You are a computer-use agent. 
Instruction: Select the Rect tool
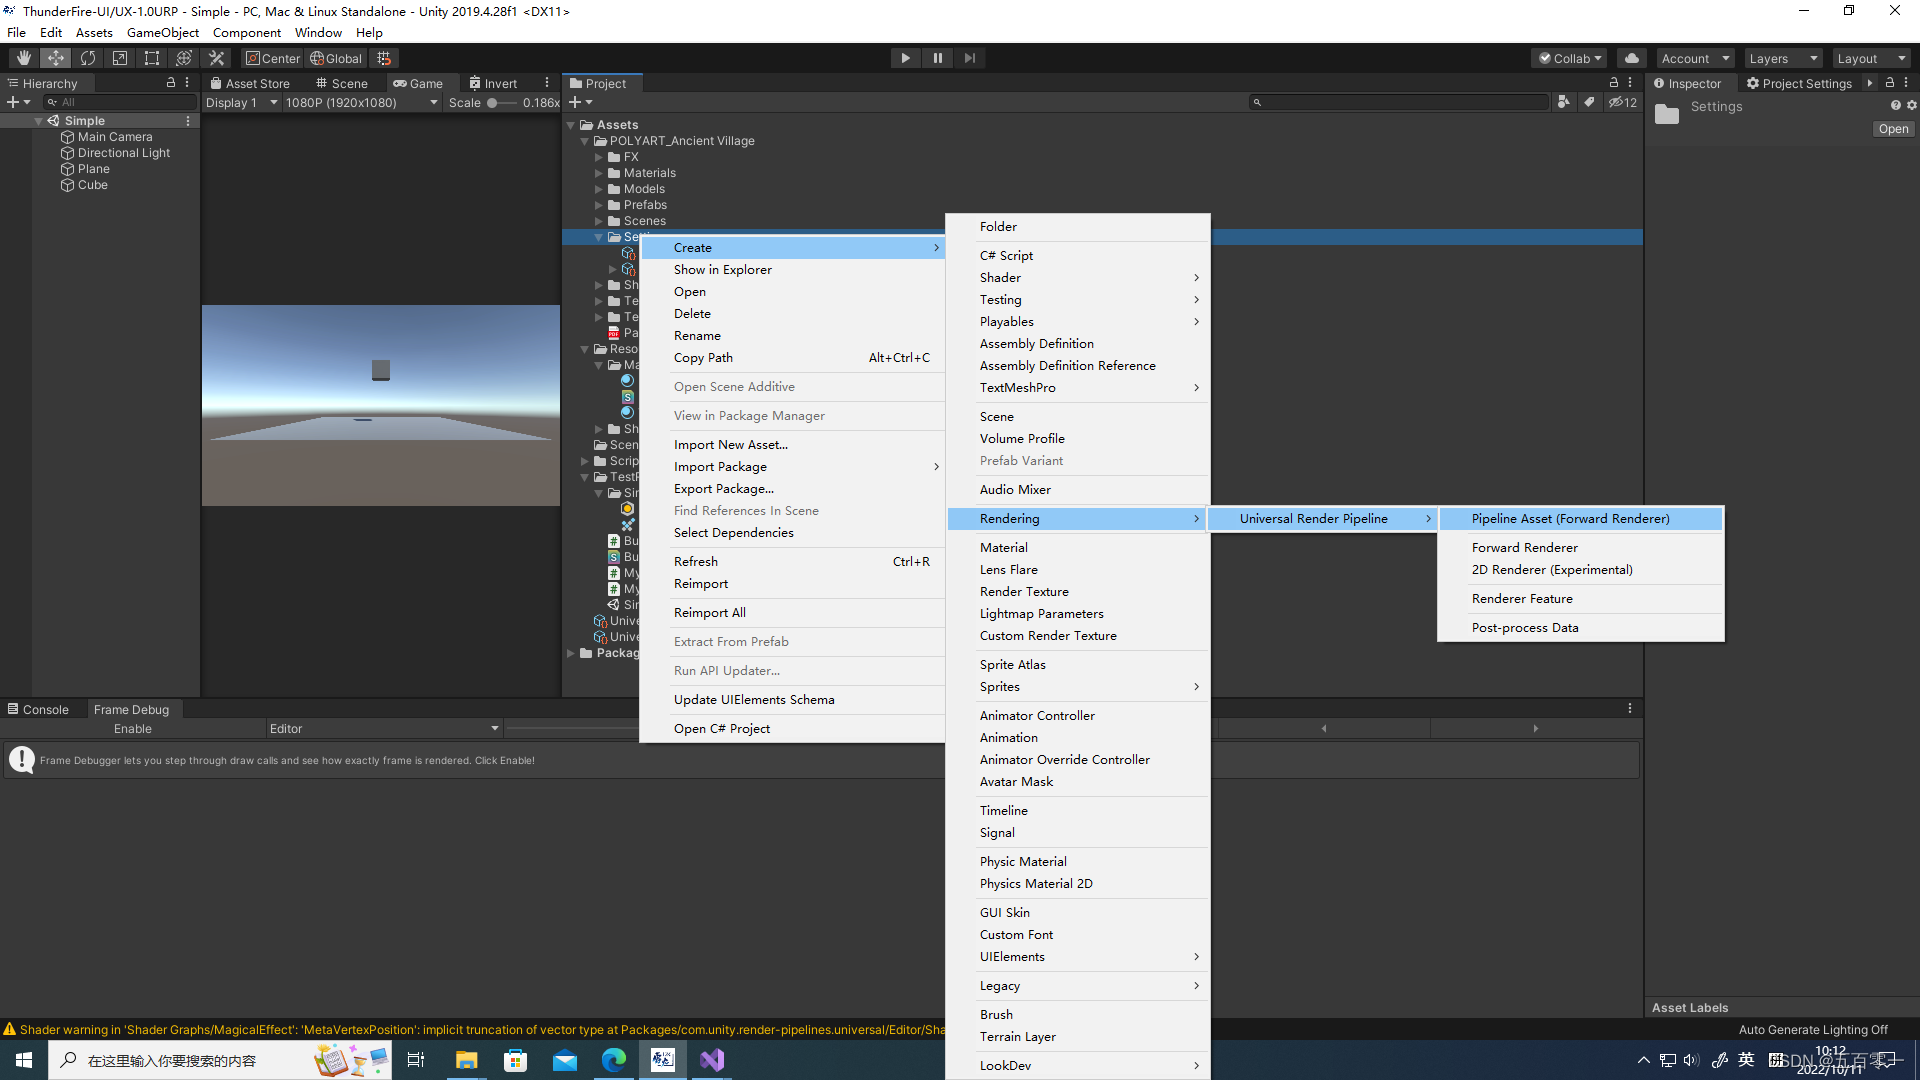[151, 57]
